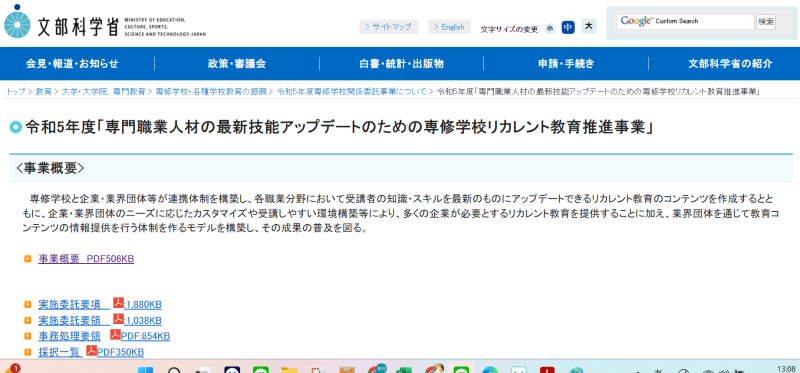Screen dimensions: 800x373
Task: Go to トップ in breadcrumb
Action: click(x=16, y=92)
